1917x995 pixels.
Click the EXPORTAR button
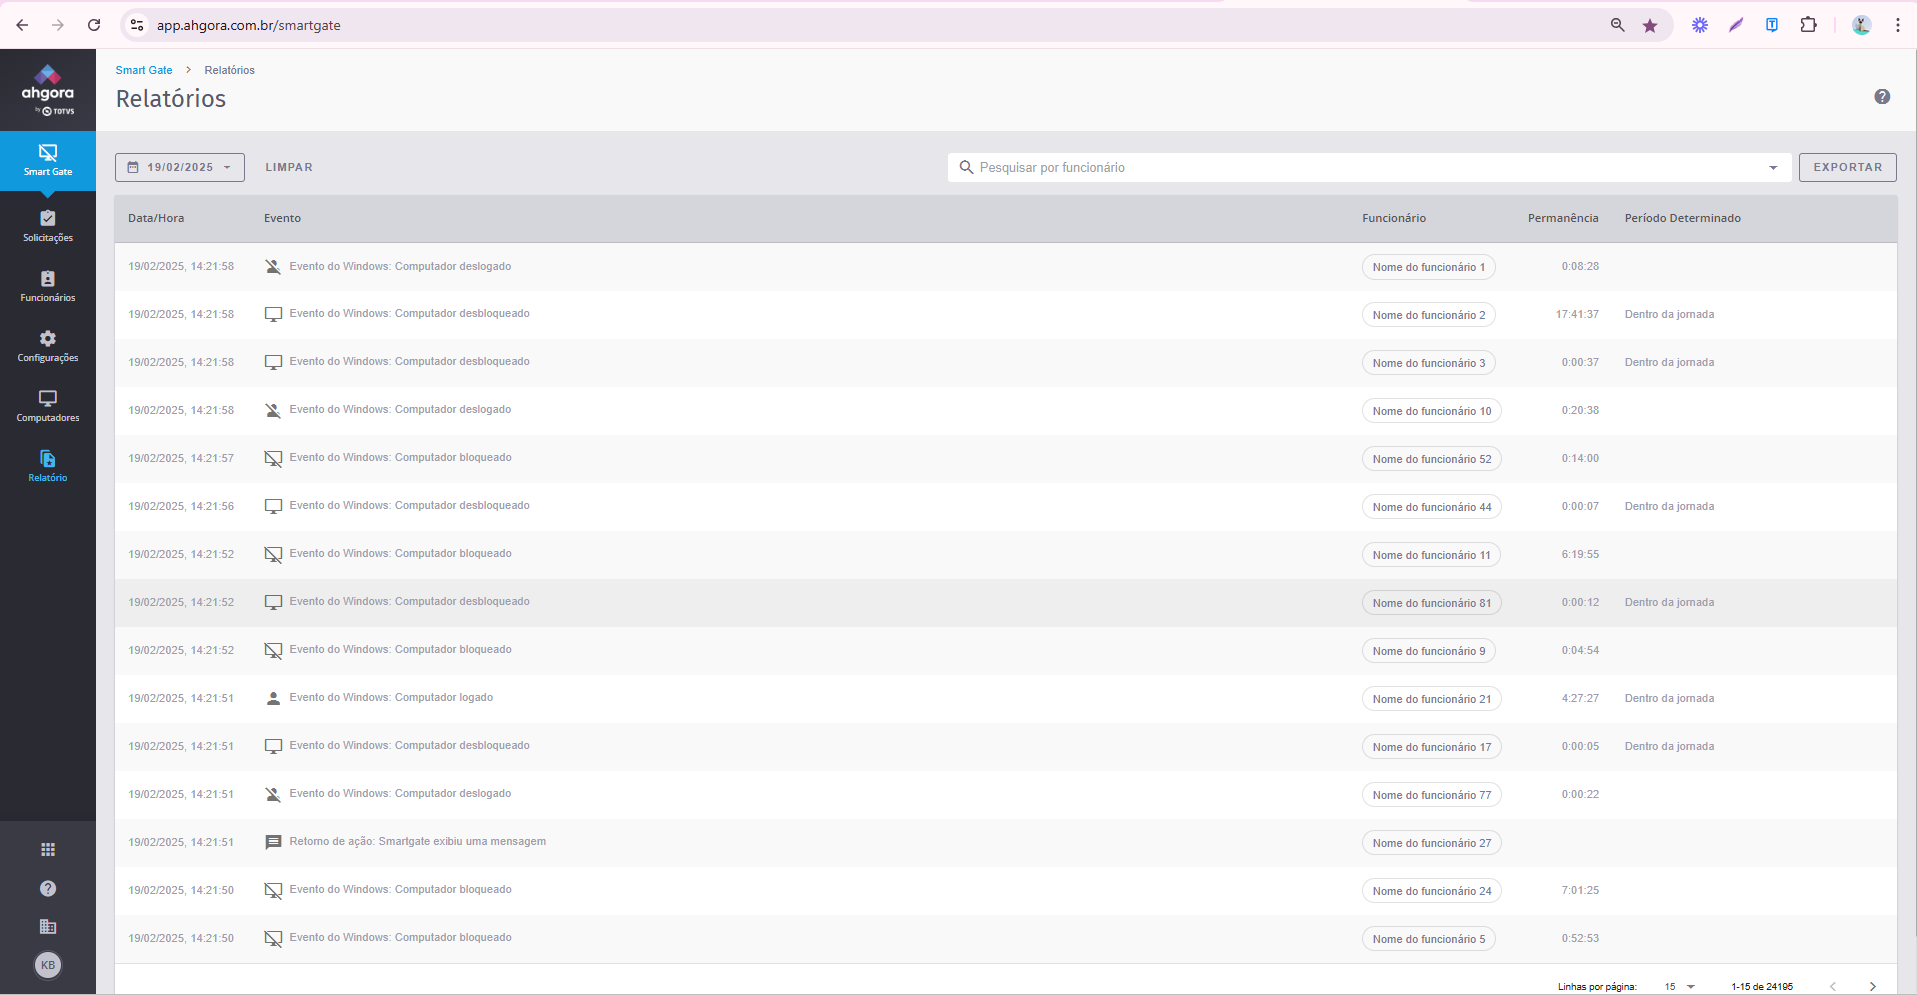click(1847, 168)
